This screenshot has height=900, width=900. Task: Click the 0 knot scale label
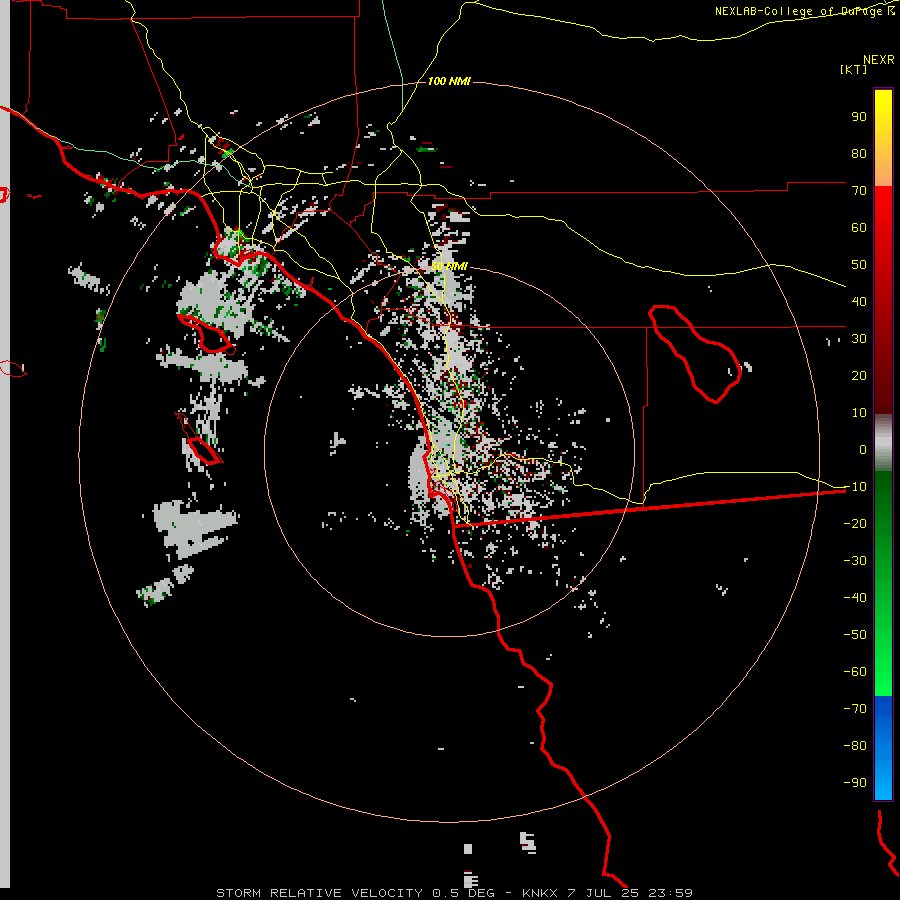point(863,449)
